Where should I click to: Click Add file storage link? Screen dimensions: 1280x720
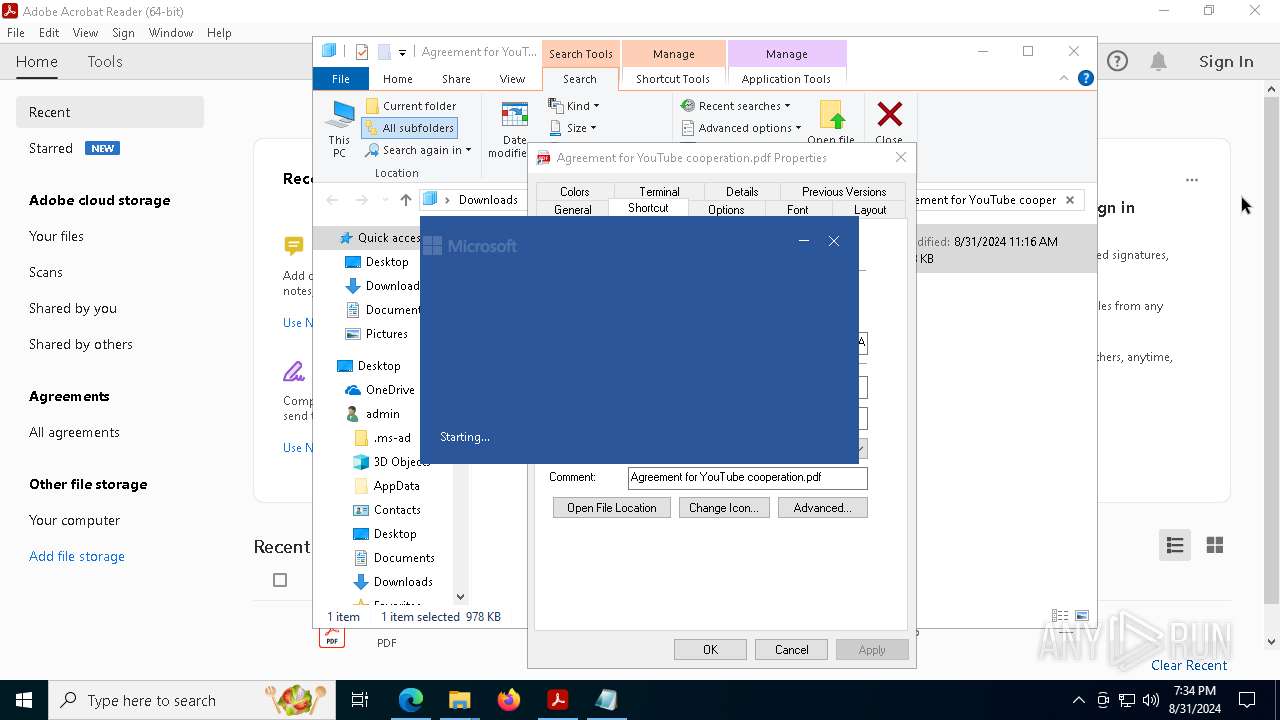(x=77, y=556)
